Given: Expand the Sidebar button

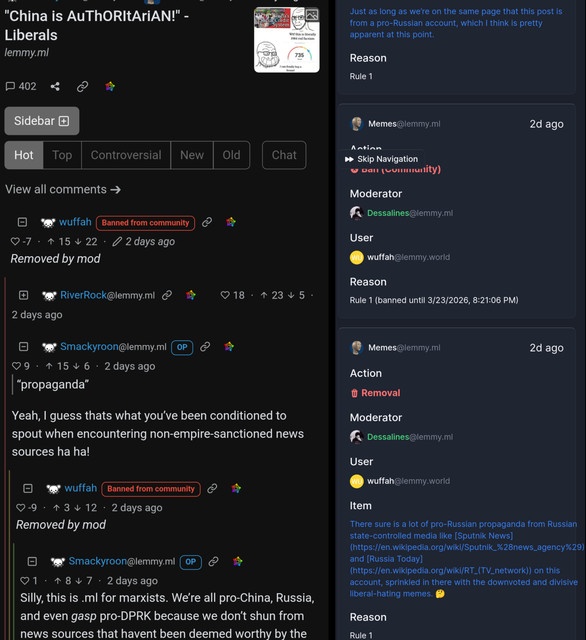Looking at the screenshot, I should 42,121.
